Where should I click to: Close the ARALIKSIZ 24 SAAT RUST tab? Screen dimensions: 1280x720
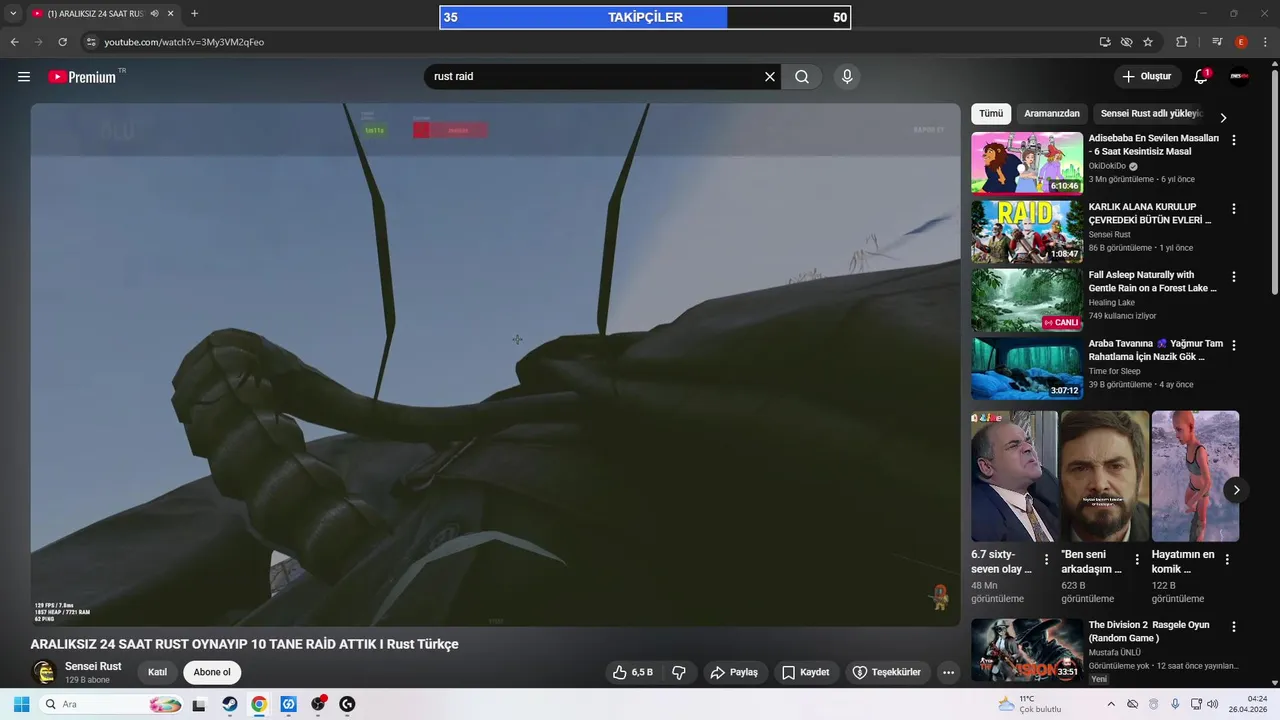(x=171, y=14)
